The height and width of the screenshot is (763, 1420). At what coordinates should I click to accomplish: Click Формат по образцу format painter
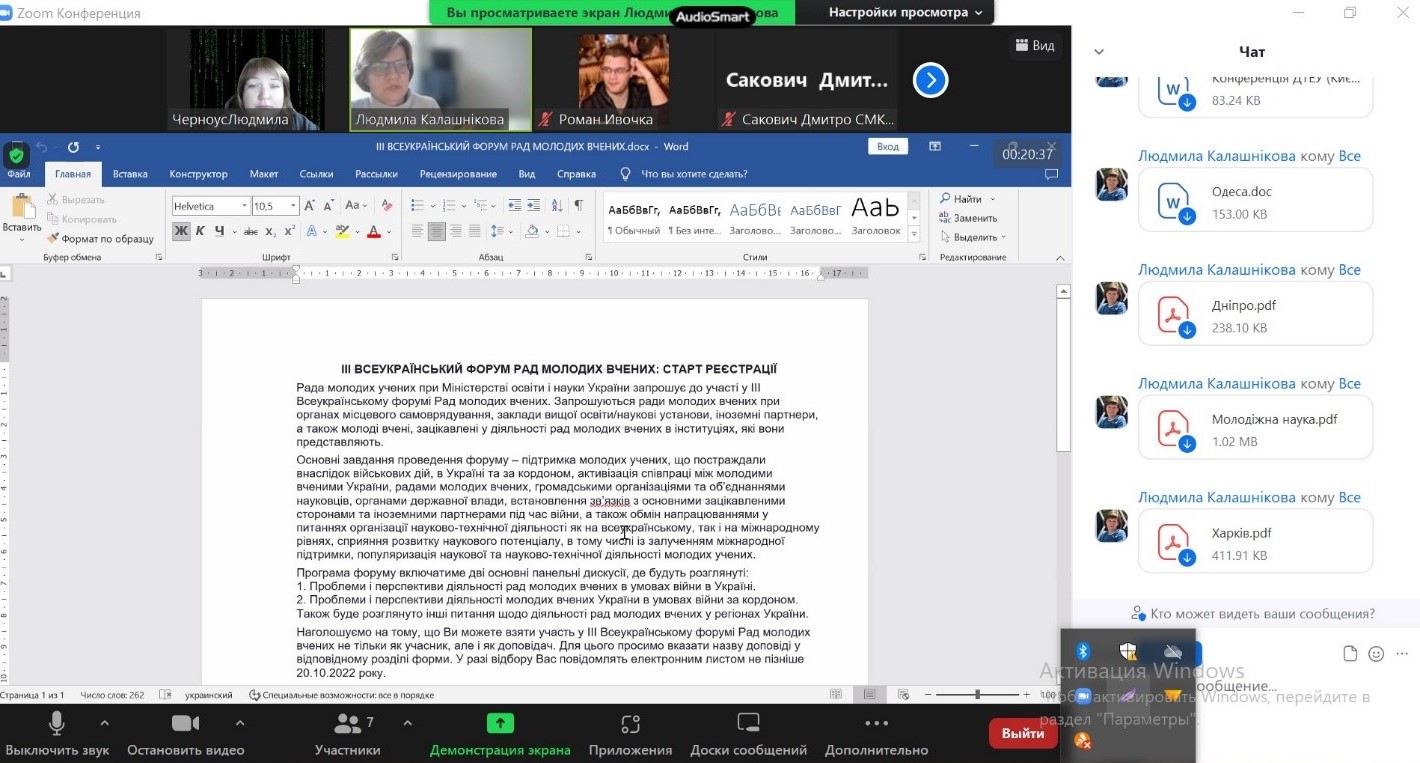(x=100, y=239)
